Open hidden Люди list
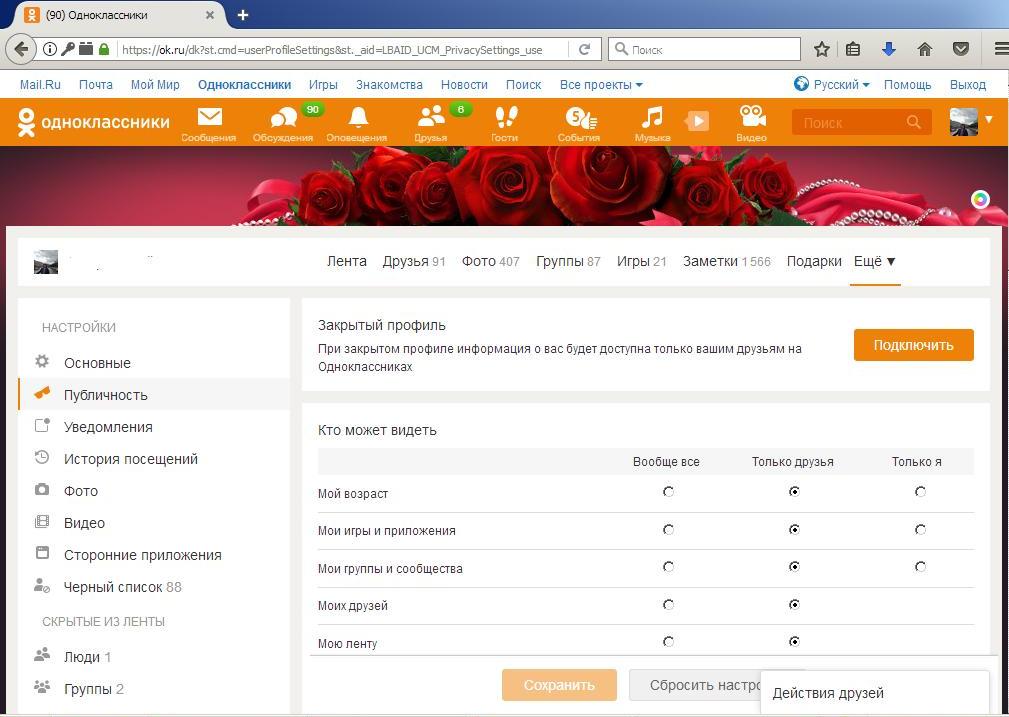 pyautogui.click(x=154, y=657)
